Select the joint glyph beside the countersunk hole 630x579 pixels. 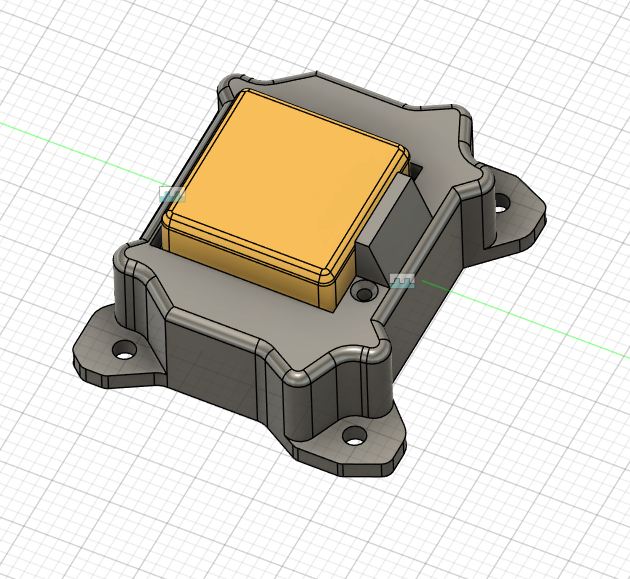pos(402,280)
